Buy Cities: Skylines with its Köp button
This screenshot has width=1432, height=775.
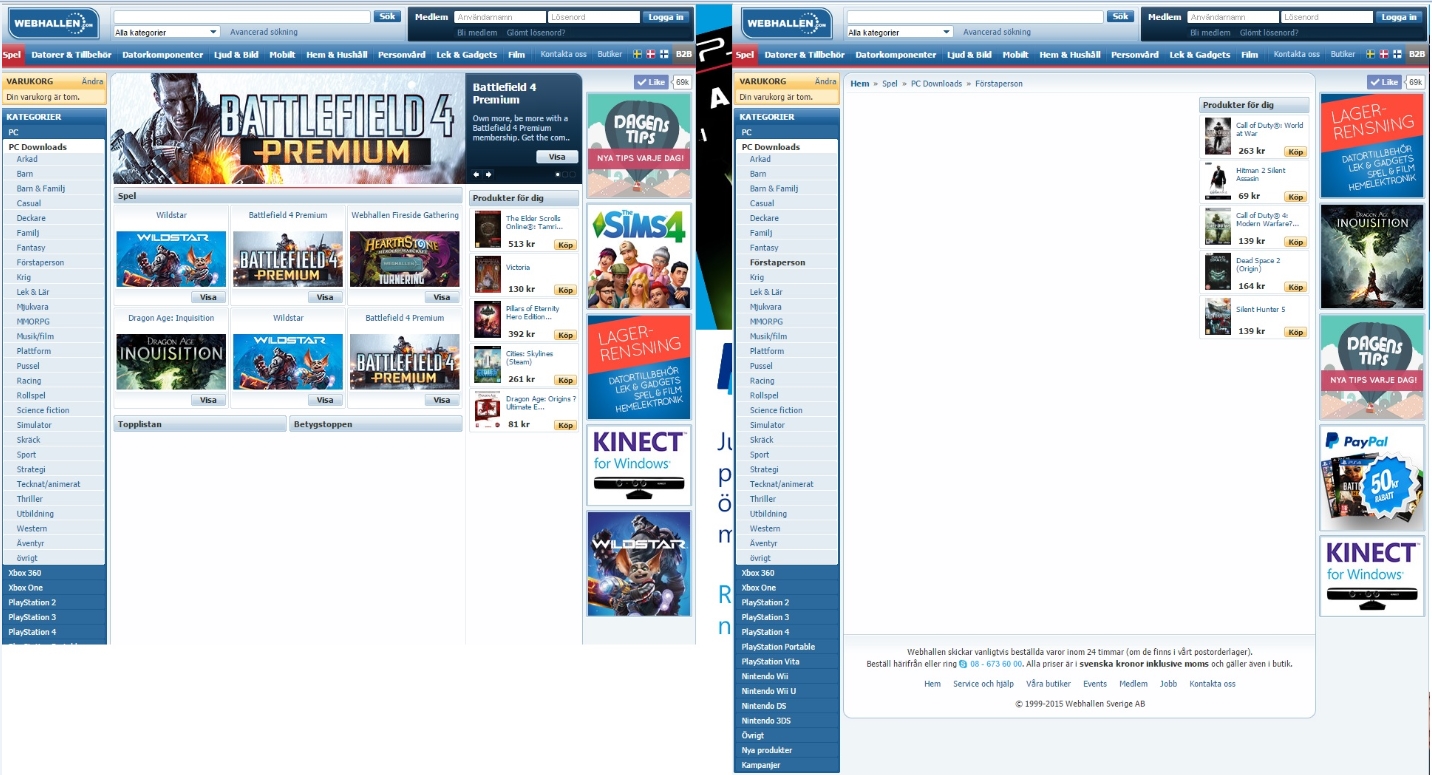click(566, 380)
